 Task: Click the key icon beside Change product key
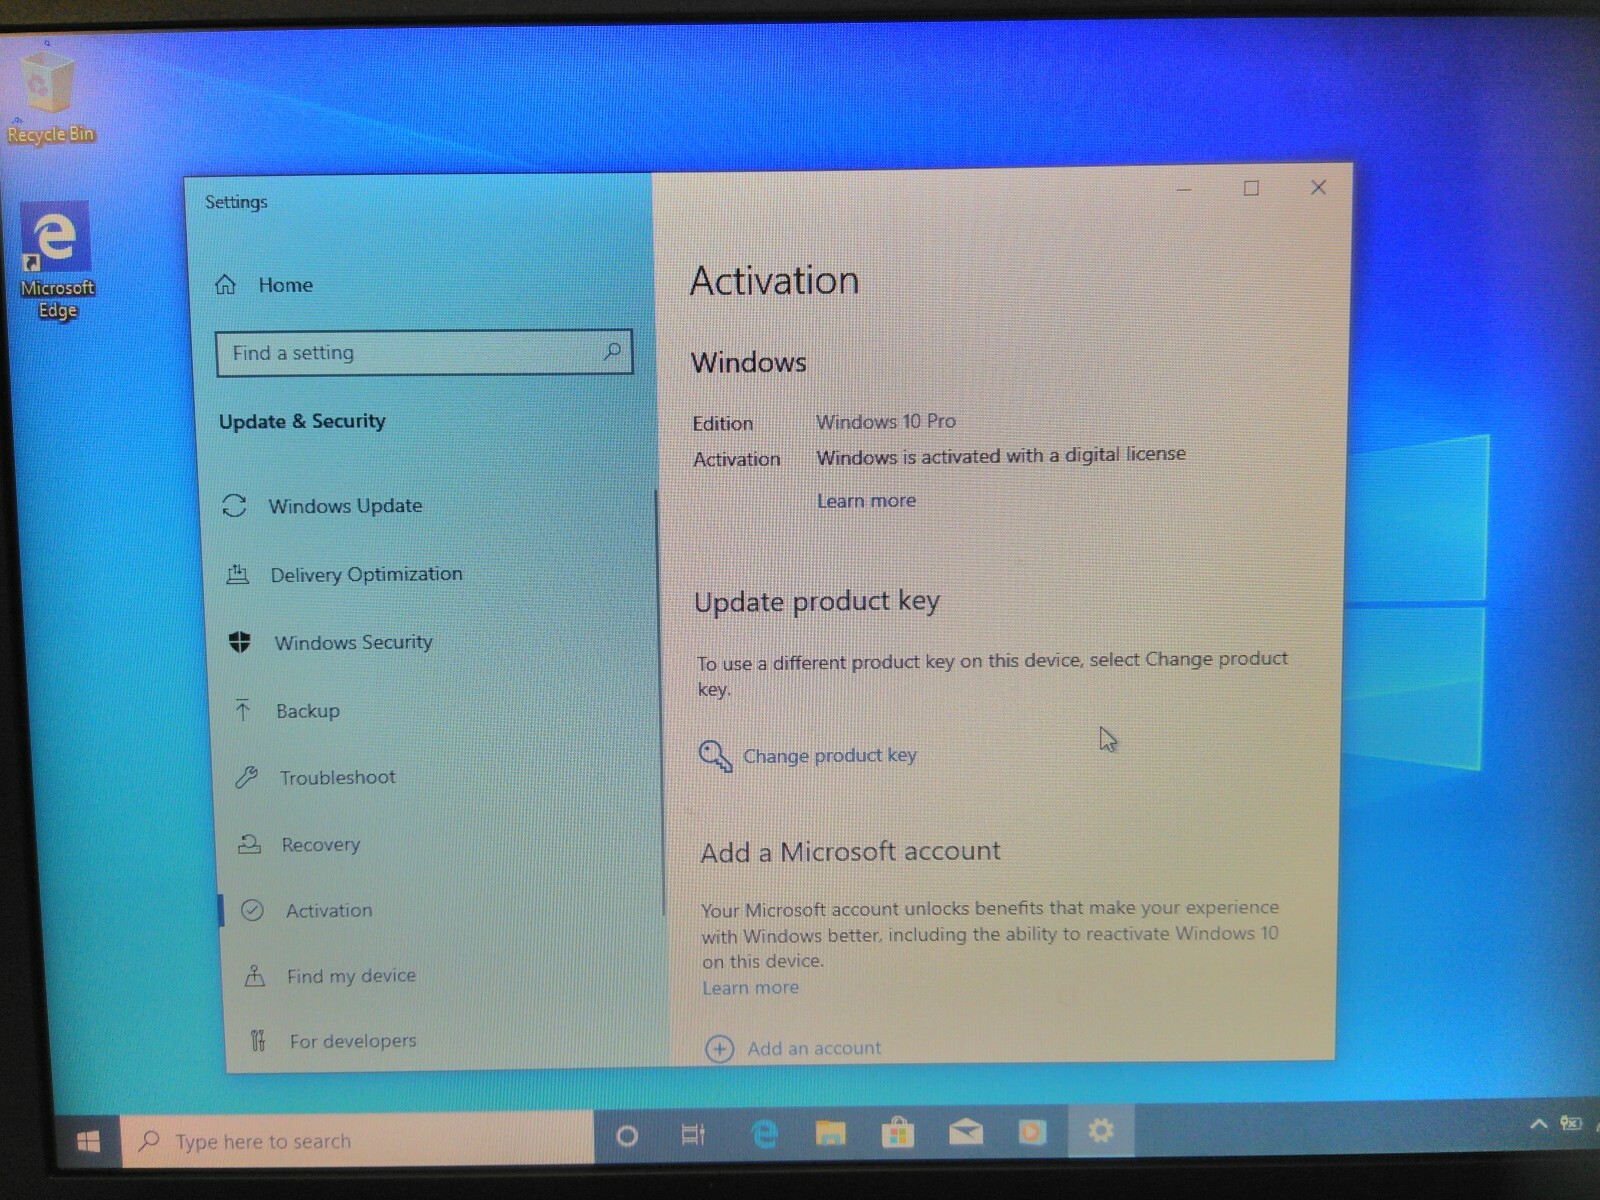point(715,756)
